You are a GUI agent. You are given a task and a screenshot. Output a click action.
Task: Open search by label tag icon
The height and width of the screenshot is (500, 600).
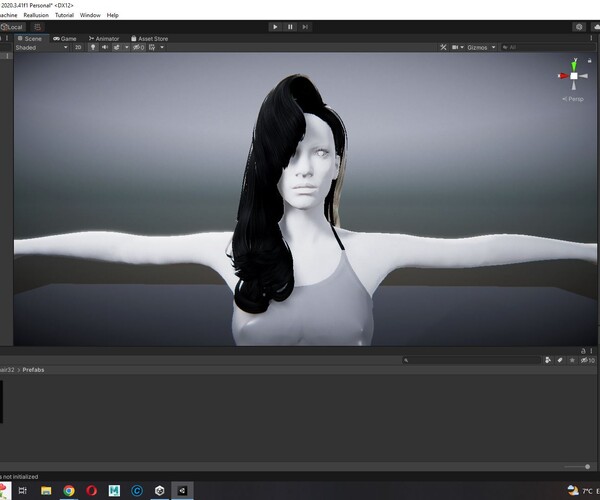coord(560,360)
